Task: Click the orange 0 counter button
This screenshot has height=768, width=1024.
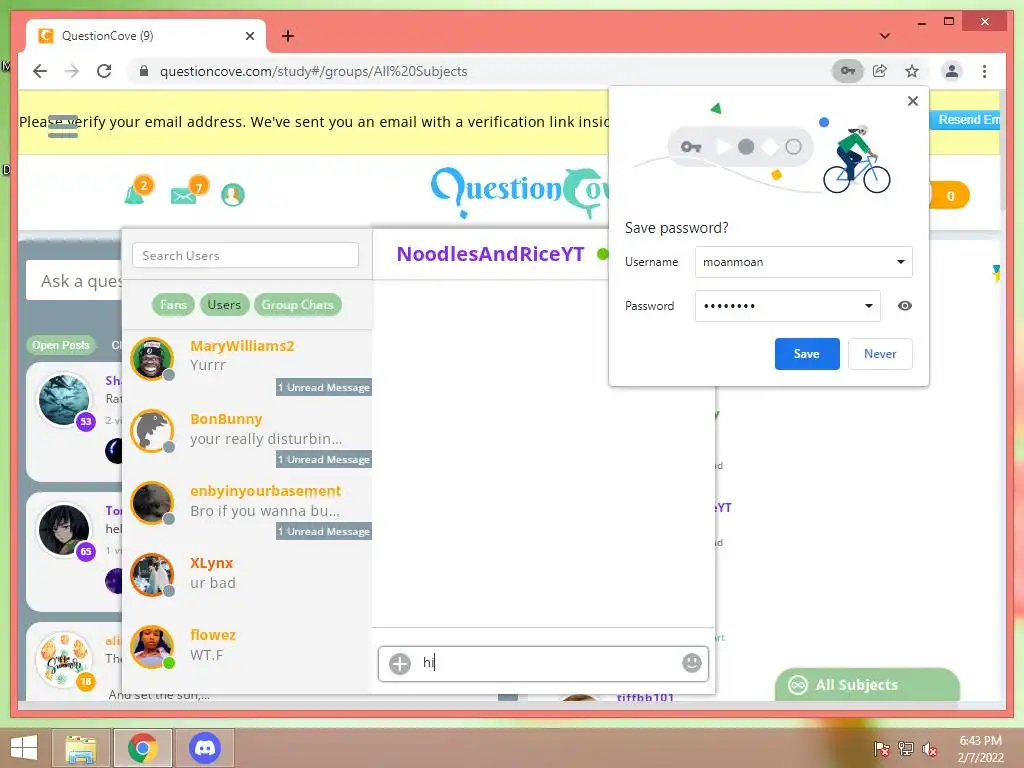Action: [x=950, y=195]
